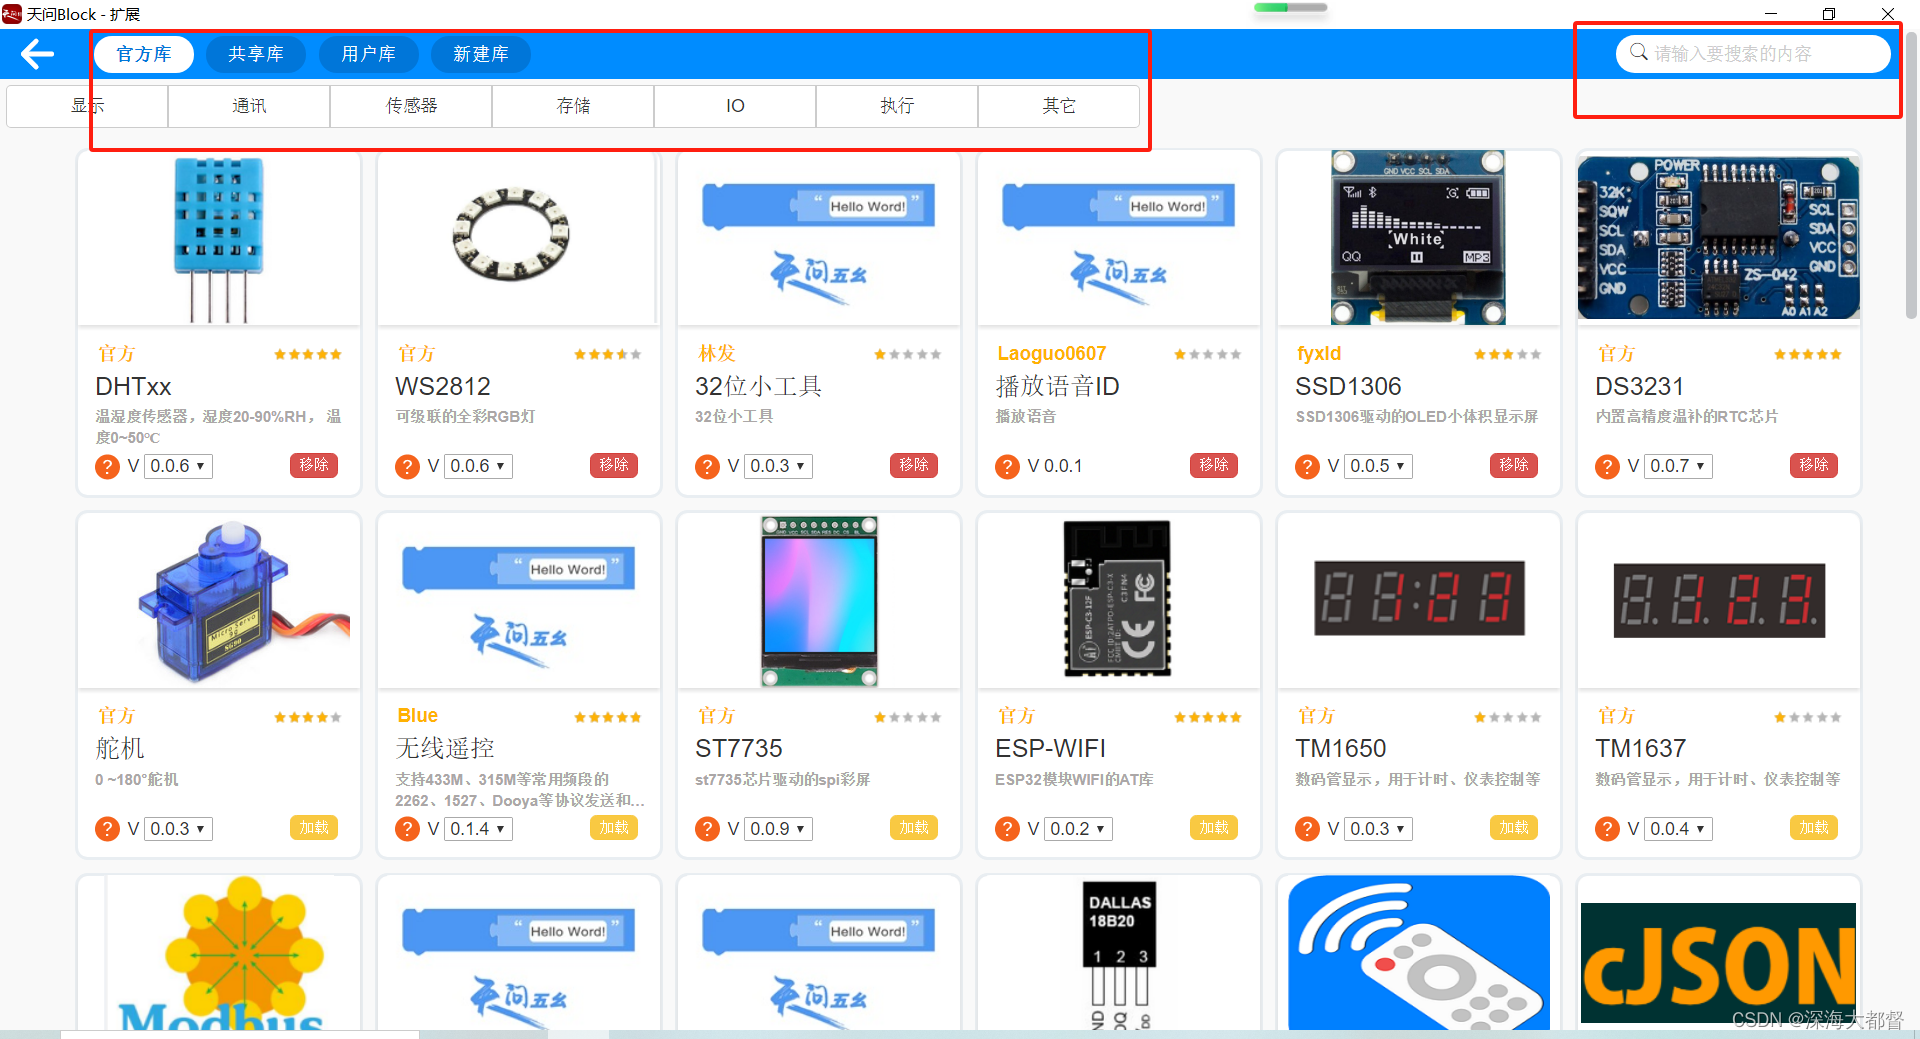Open help icon for TM1650
The width and height of the screenshot is (1920, 1039).
[x=1307, y=829]
